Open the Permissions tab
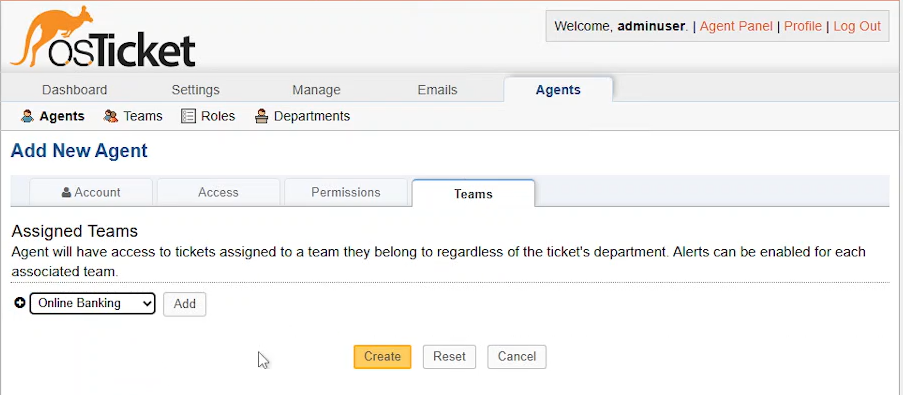Viewport: 903px width, 395px height. tap(346, 192)
